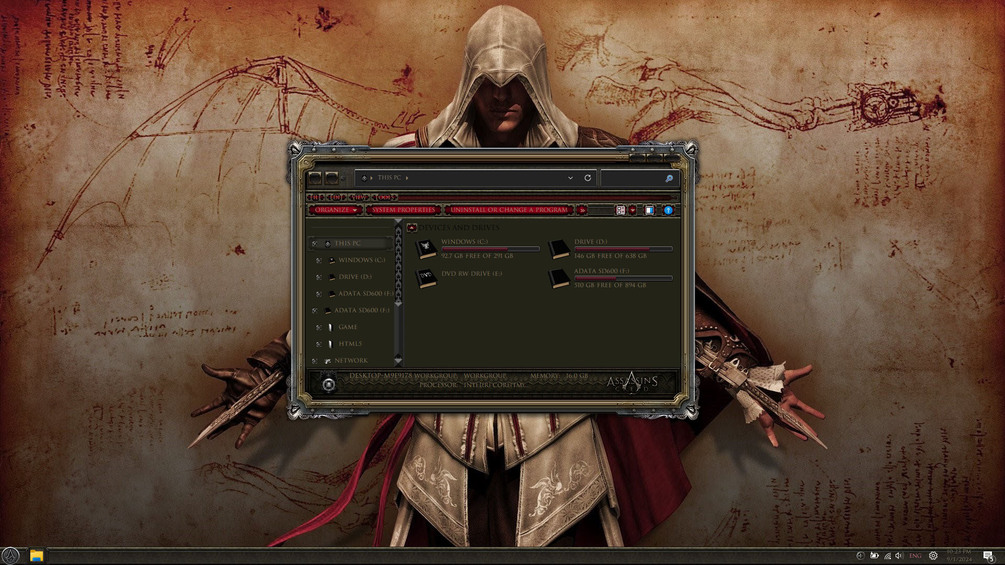Click the '146 GB free of 638 GB' text
This screenshot has height=565, width=1005.
pos(610,256)
